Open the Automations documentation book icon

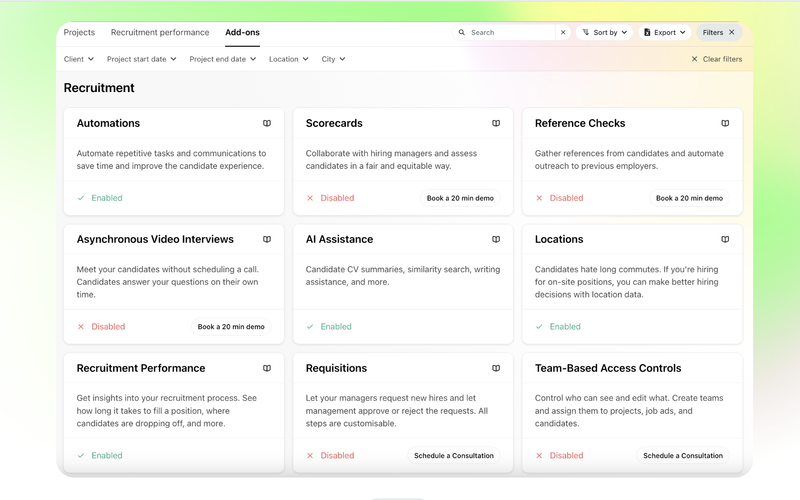pos(267,124)
